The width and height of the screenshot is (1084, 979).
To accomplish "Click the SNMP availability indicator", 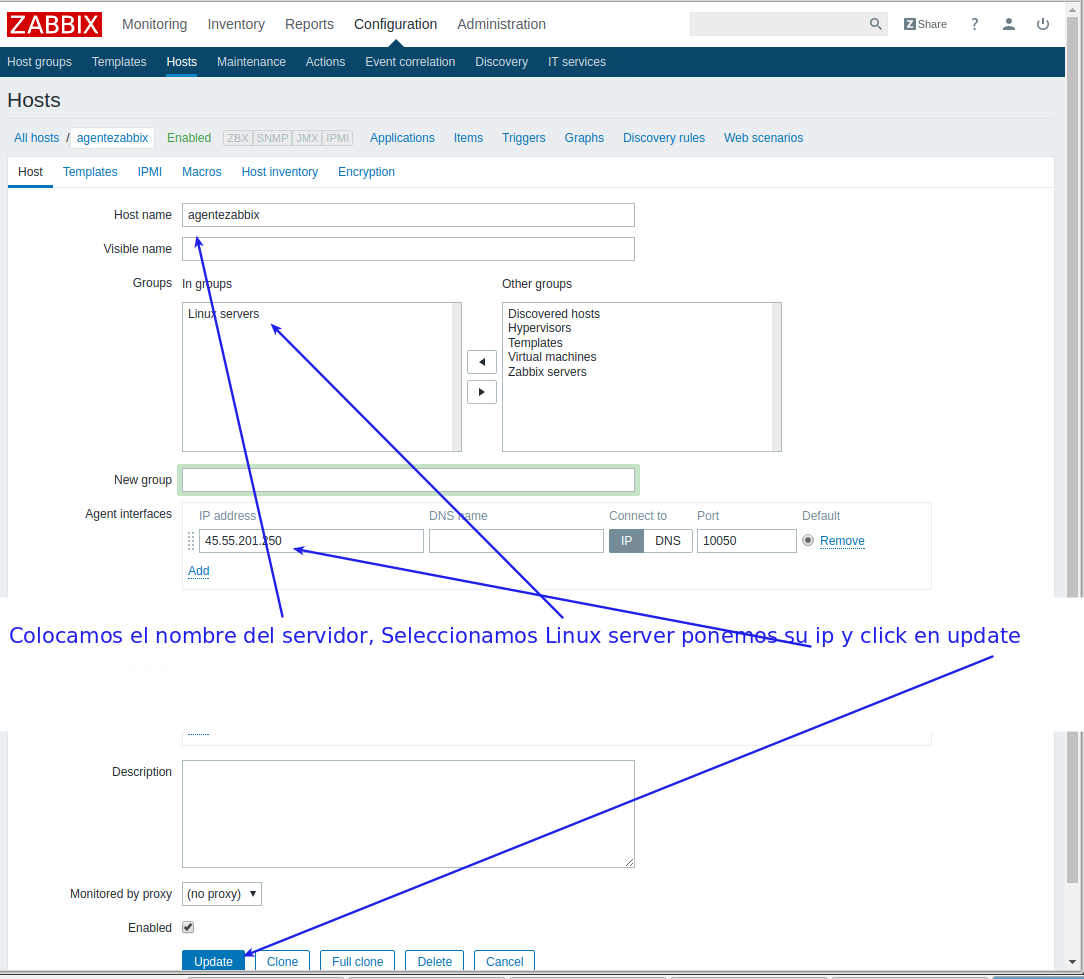I will (x=272, y=138).
